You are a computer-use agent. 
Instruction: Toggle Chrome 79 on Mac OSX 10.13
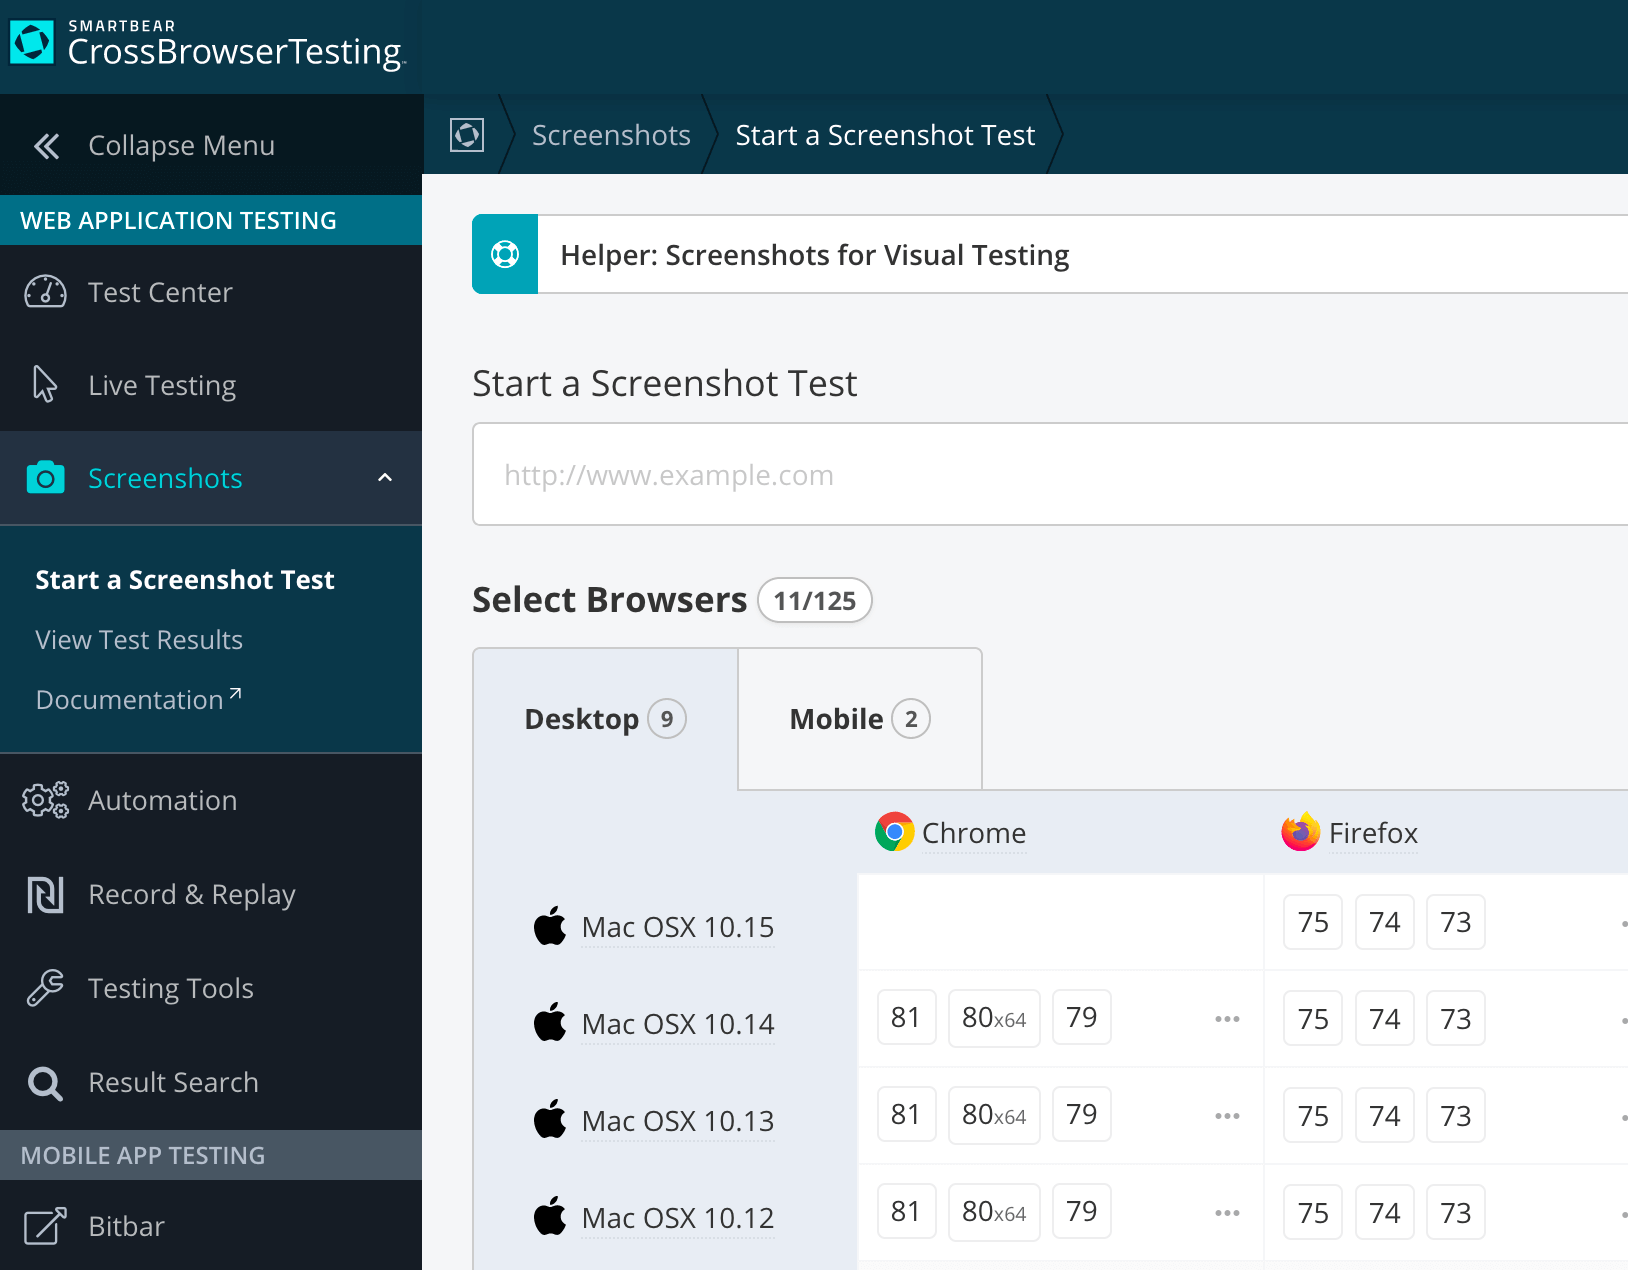click(x=1082, y=1115)
